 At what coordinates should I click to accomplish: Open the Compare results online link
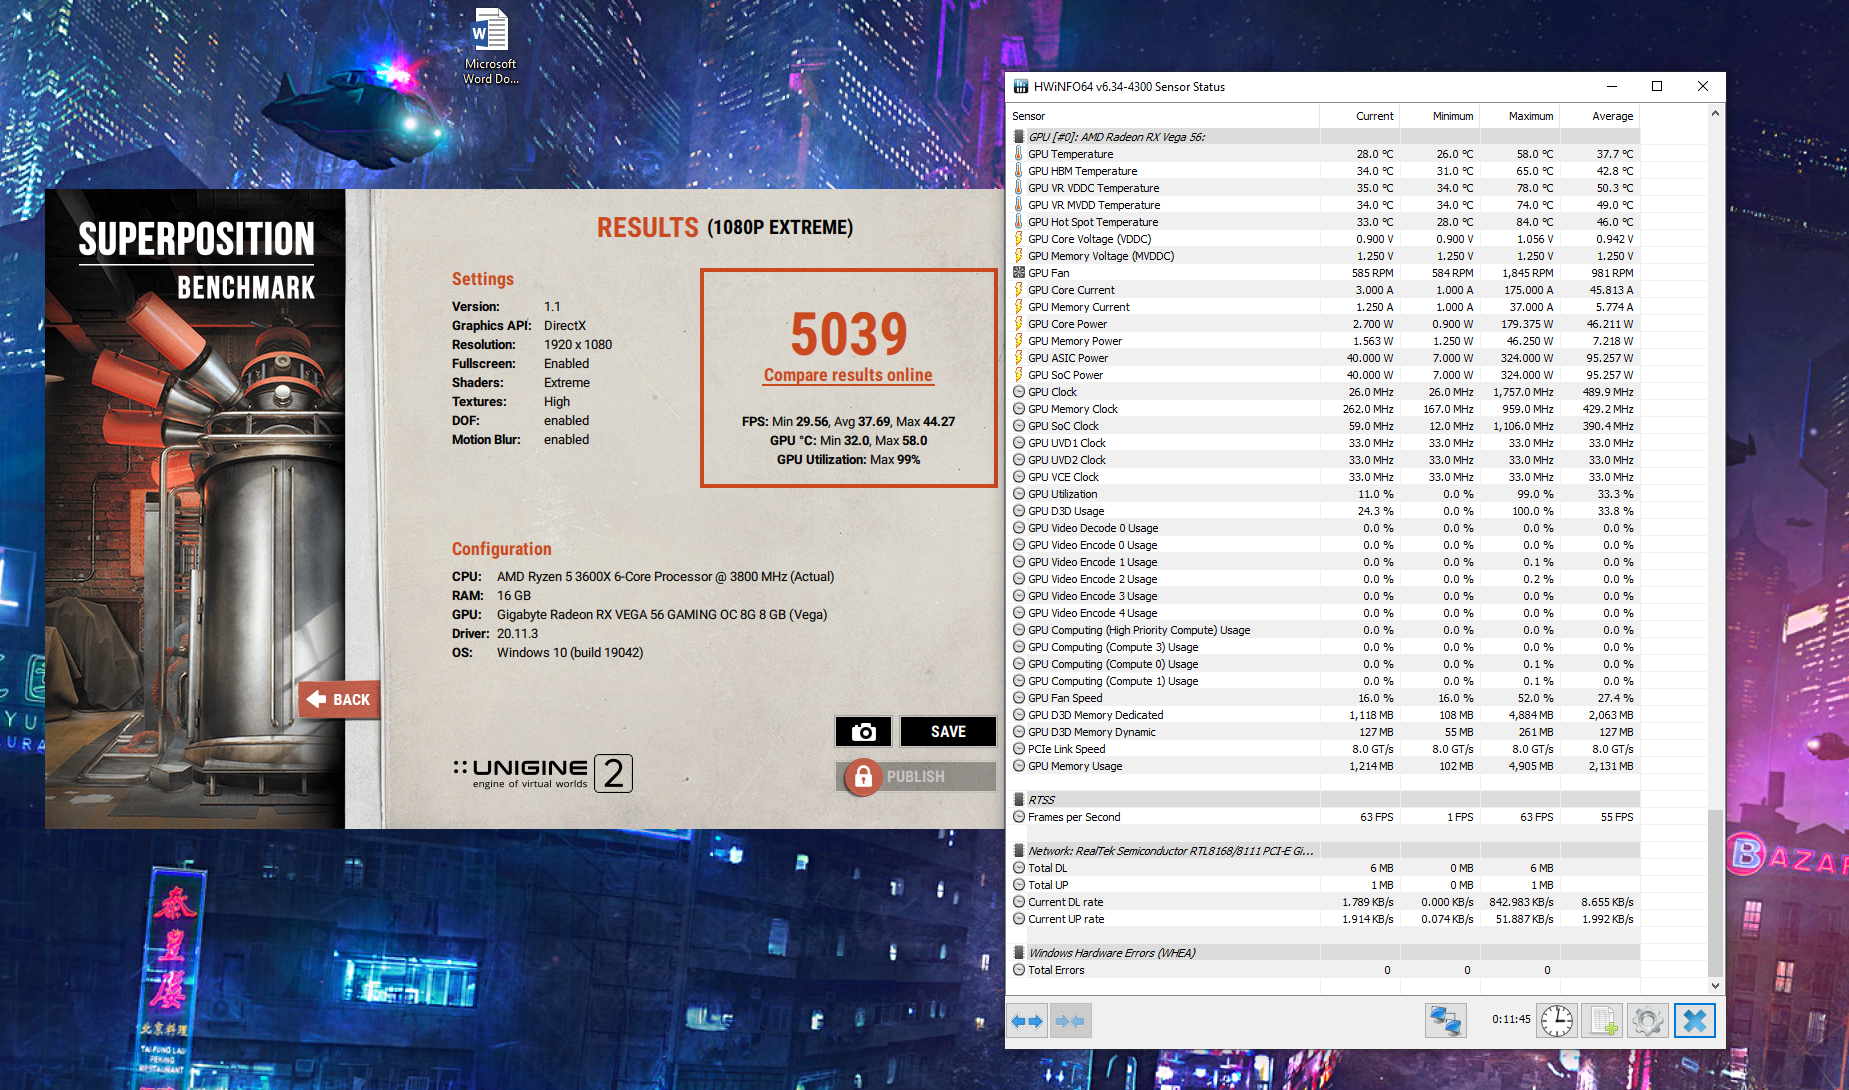[848, 375]
